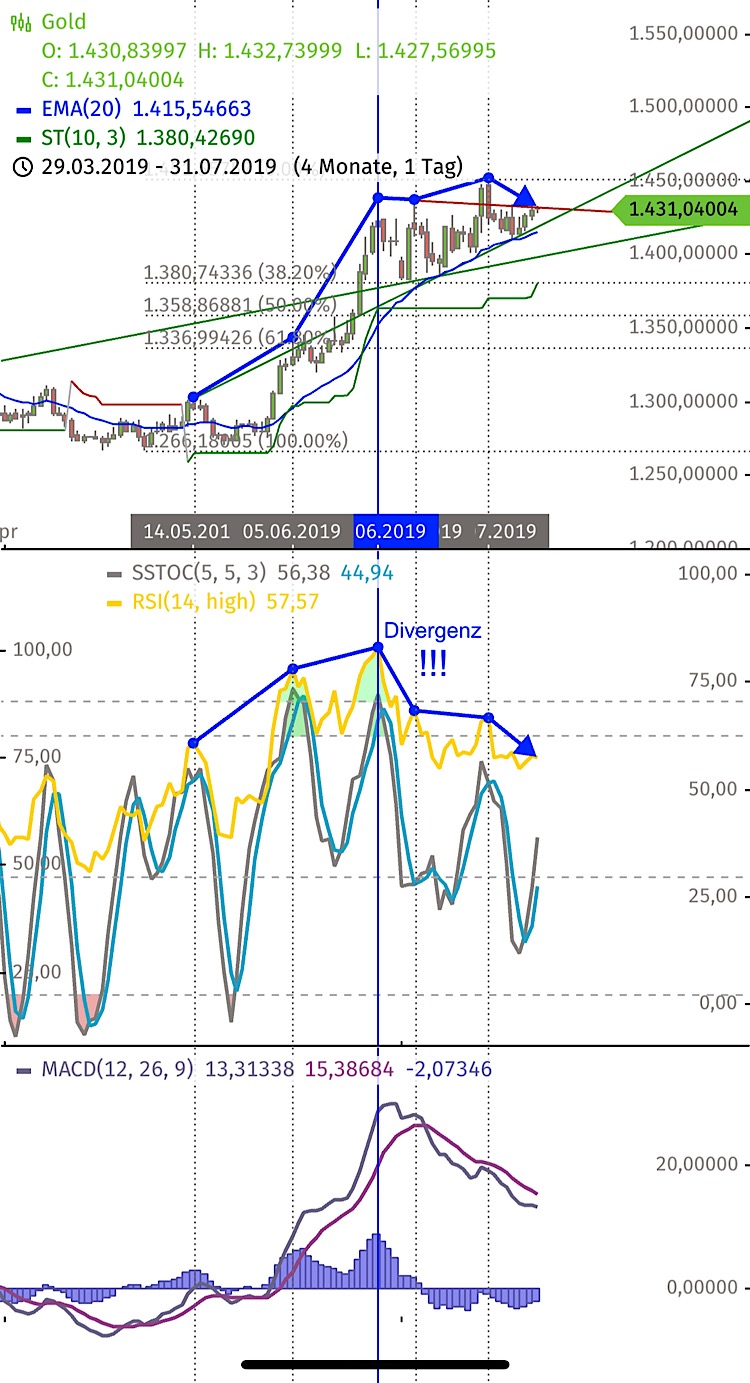Click the green 1.431,04004 price tag
Screen dimensions: 750x1383
point(681,210)
